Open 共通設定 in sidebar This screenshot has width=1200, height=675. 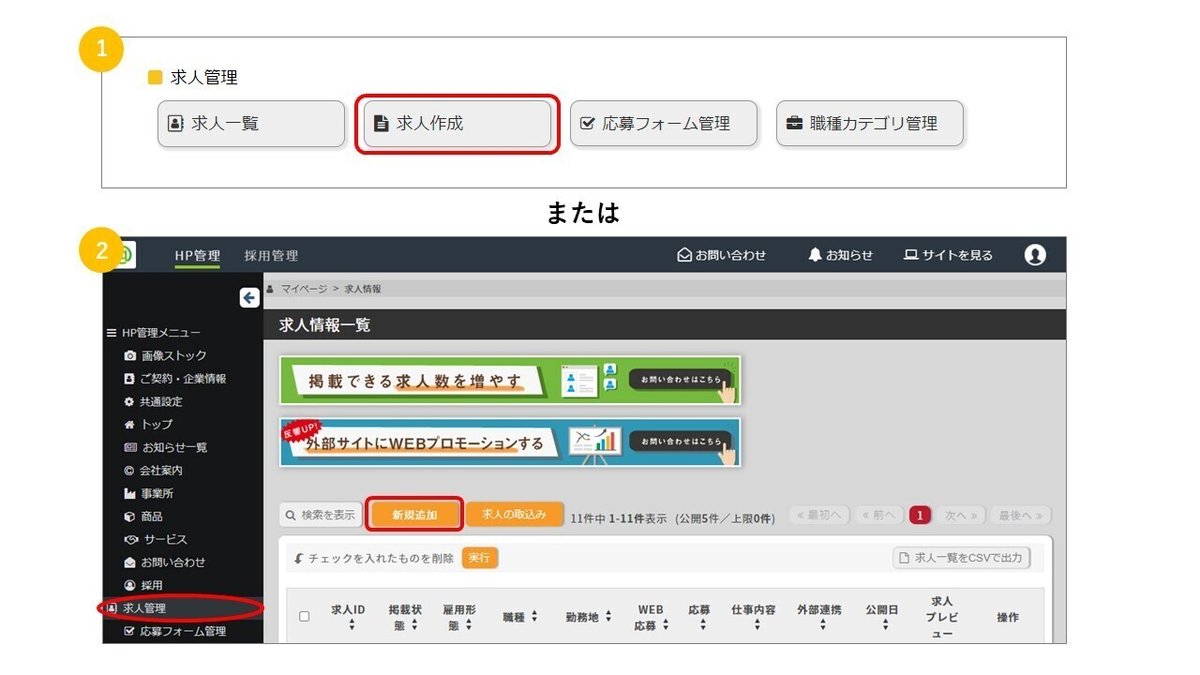(x=153, y=402)
